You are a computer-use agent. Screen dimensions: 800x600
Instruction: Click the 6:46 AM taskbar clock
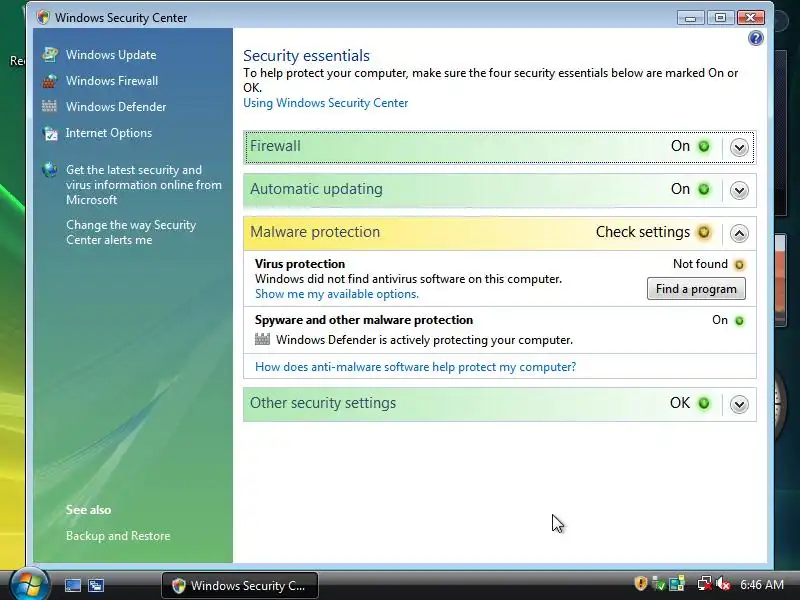coord(762,584)
